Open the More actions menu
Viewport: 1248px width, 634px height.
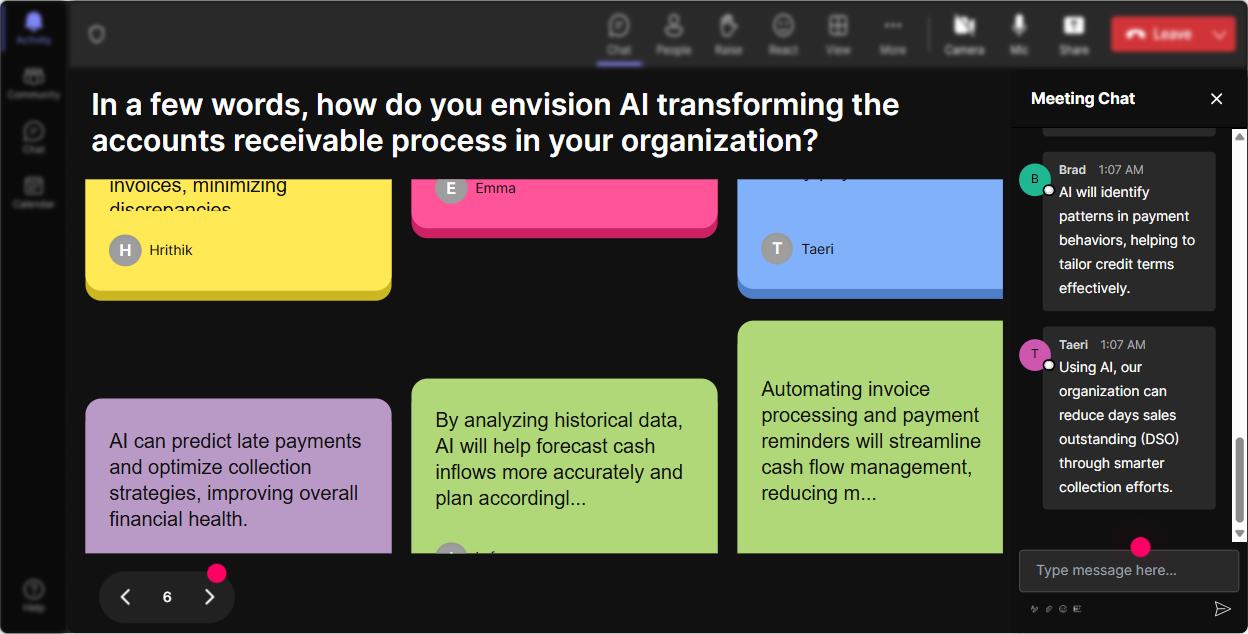pos(893,34)
